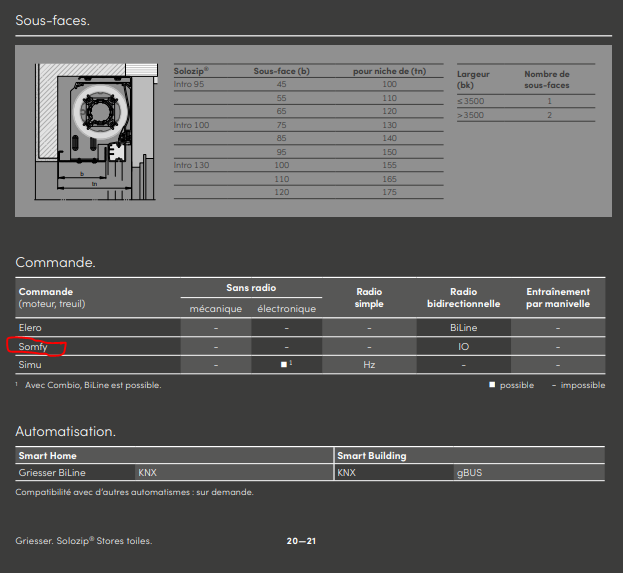The image size is (623, 573).
Task: Click the 'Intro 95' row label
Action: 189,85
